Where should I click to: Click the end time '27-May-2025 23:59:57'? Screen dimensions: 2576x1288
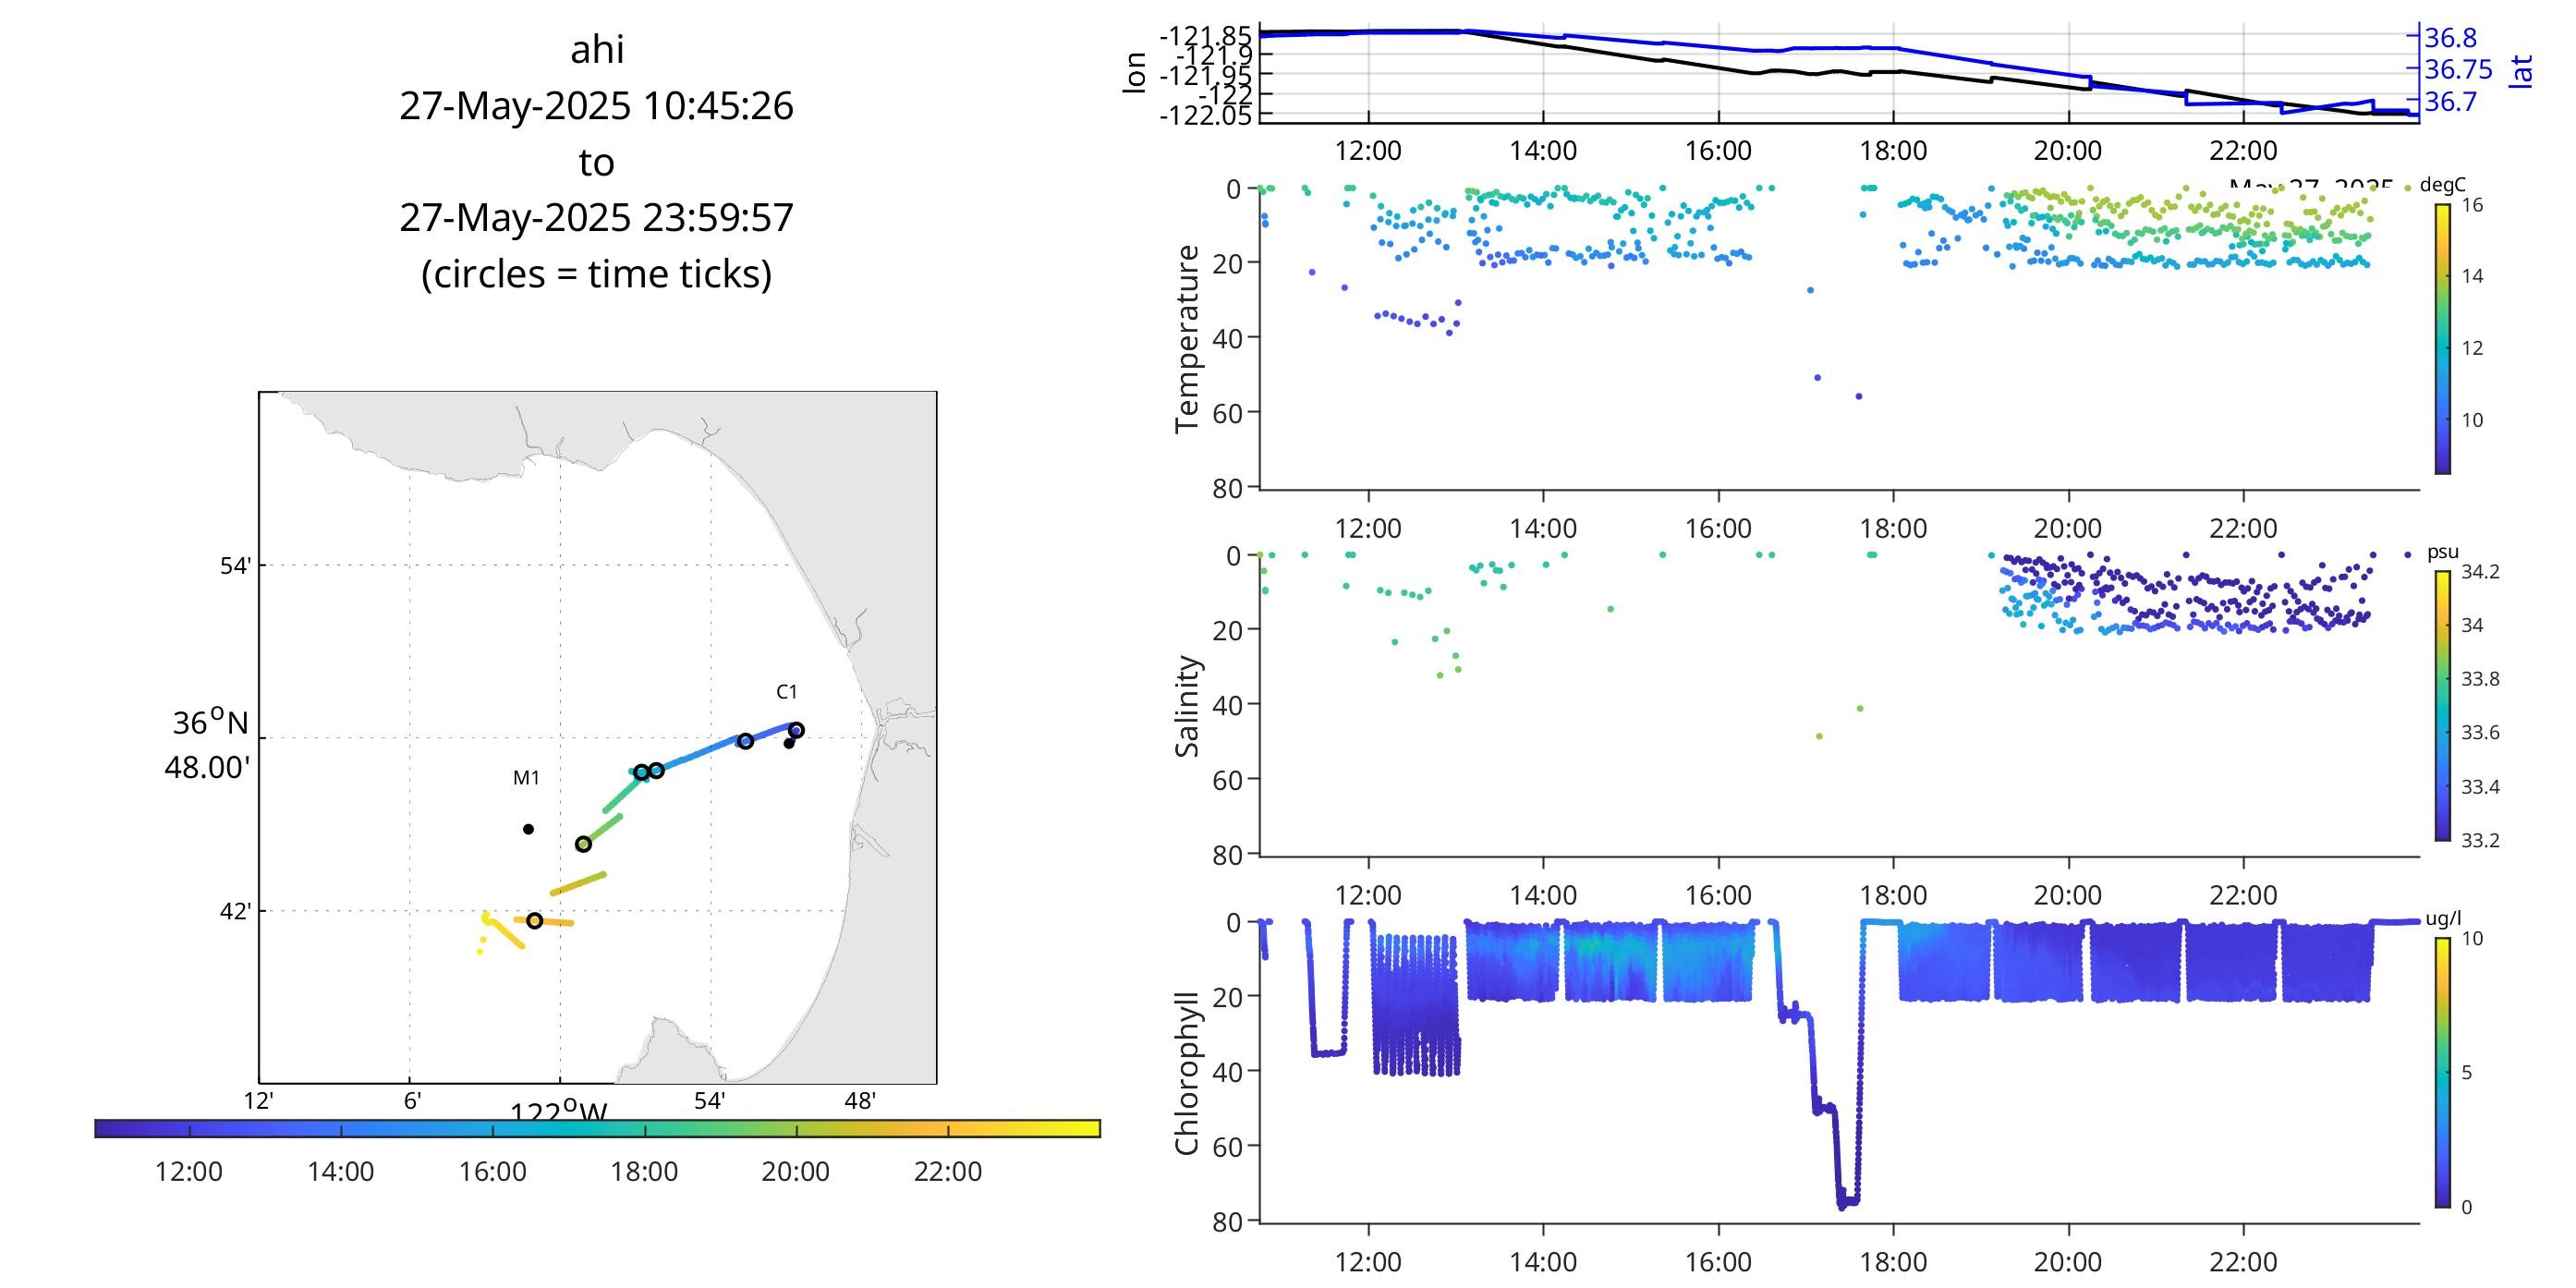coord(596,217)
